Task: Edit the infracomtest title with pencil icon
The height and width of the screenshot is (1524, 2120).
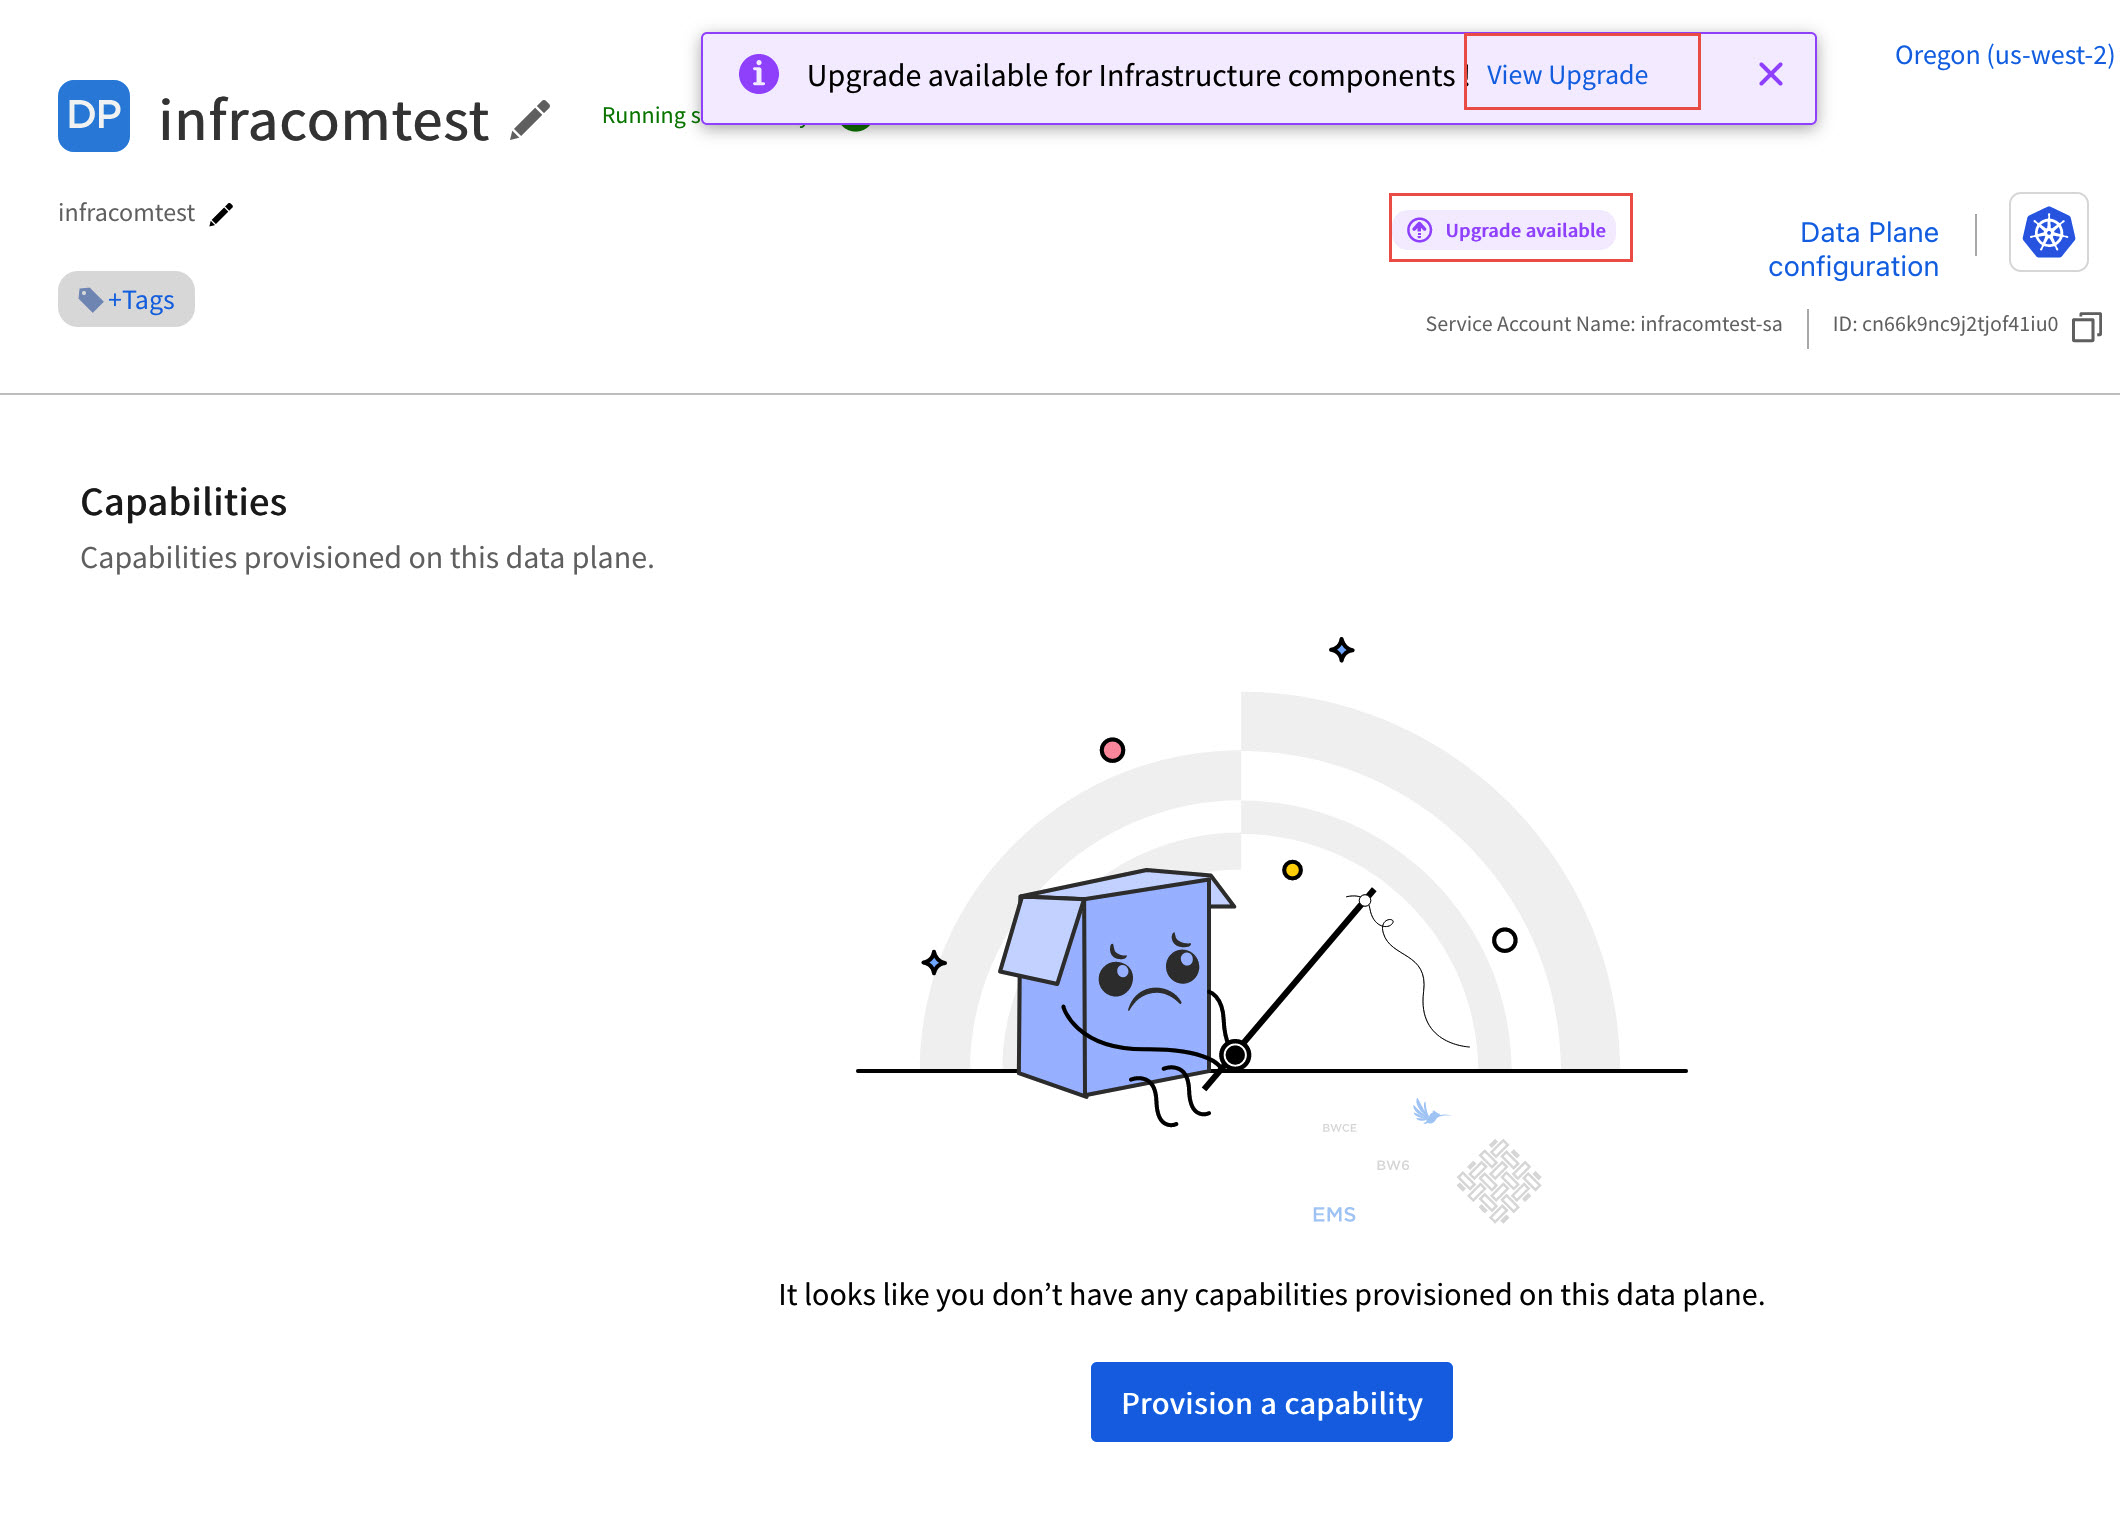Action: click(530, 120)
